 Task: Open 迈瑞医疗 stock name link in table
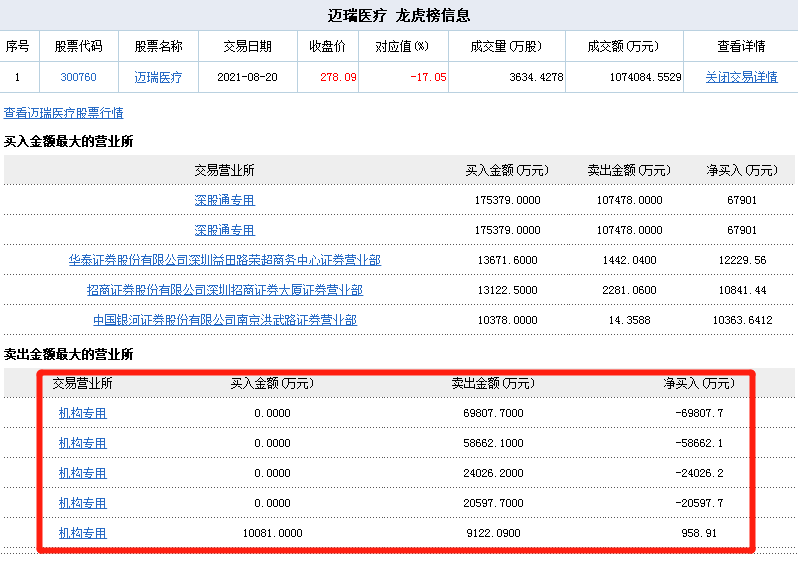[158, 77]
